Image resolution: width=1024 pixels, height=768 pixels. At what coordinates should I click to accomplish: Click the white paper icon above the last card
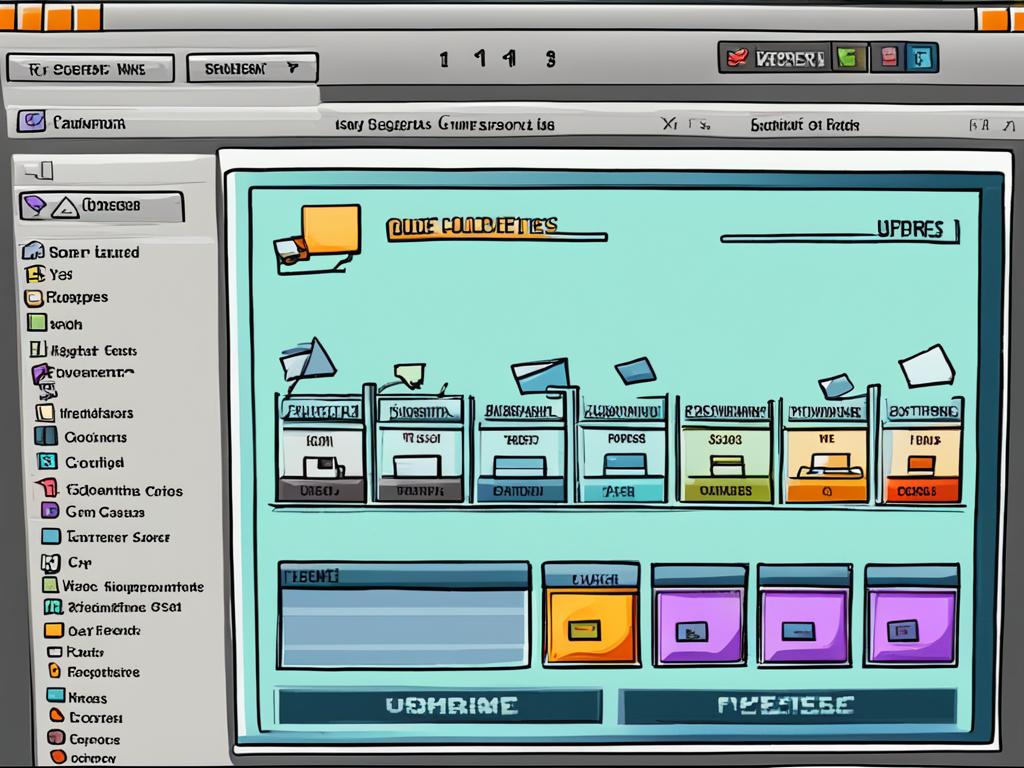pos(926,367)
